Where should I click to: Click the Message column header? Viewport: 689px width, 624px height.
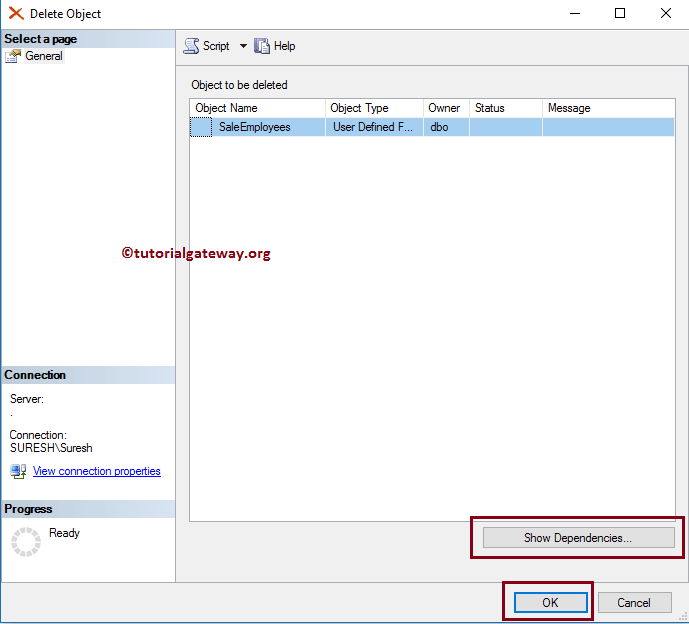tap(609, 108)
